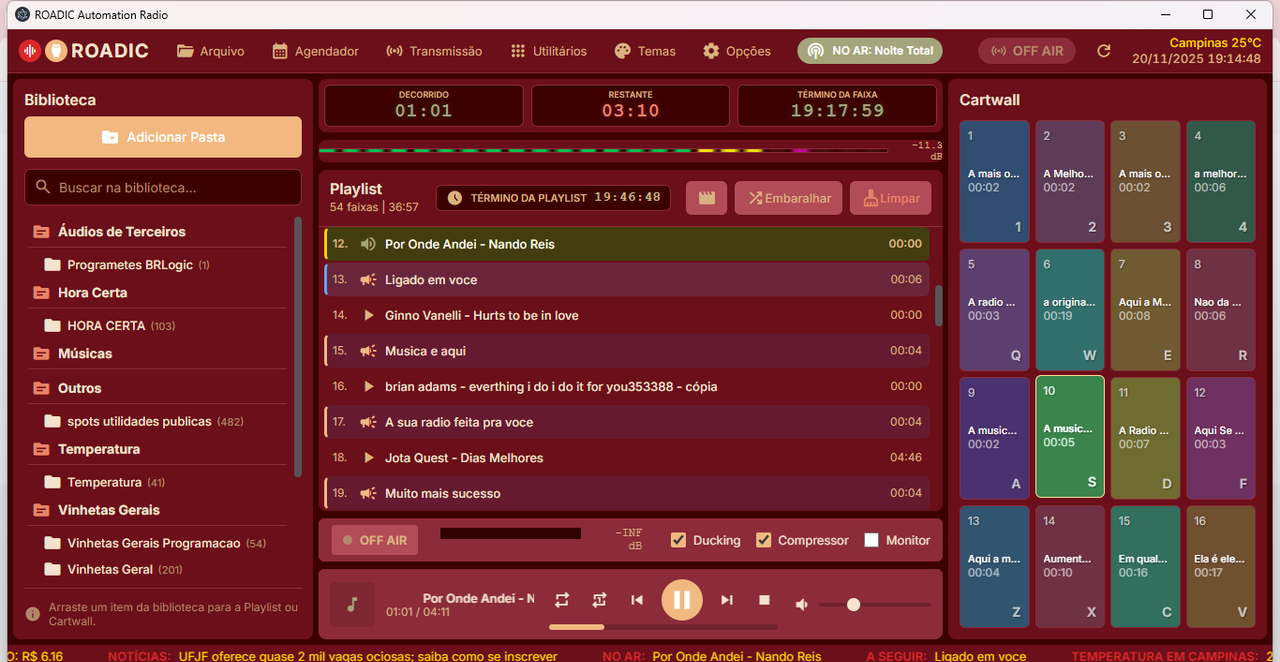Mute the player using the speaker icon
The image size is (1280, 662).
(801, 604)
